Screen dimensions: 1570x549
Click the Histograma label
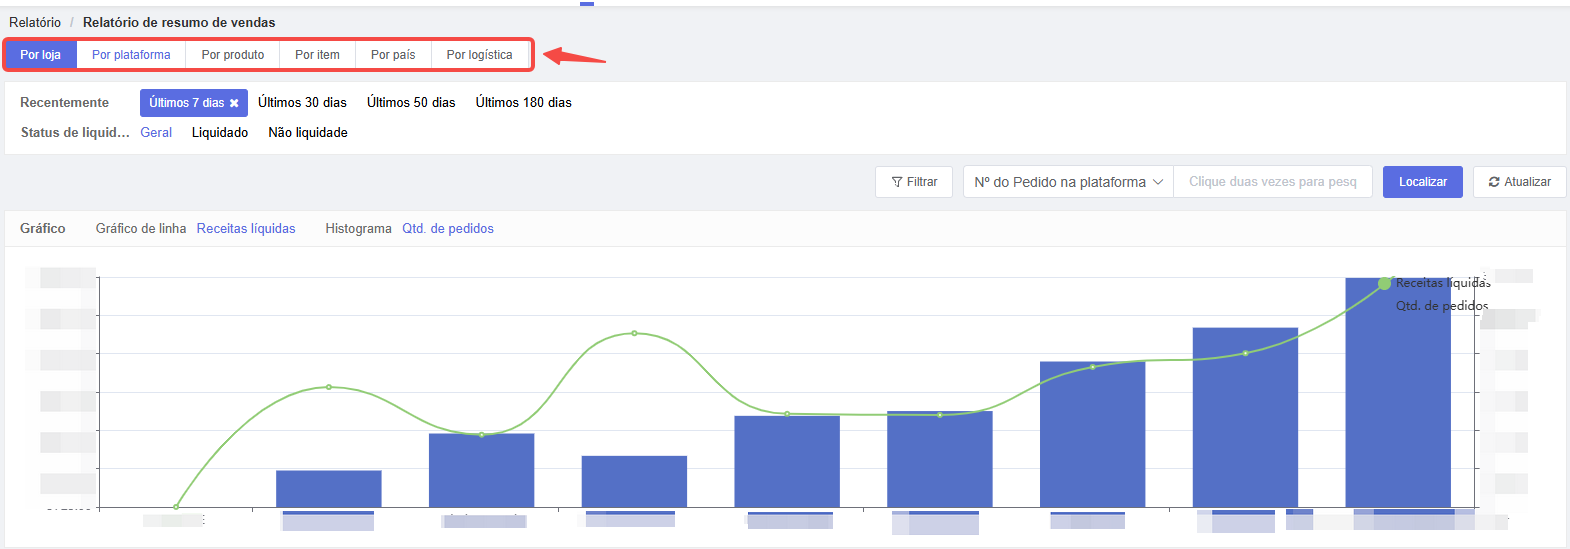pos(358,229)
